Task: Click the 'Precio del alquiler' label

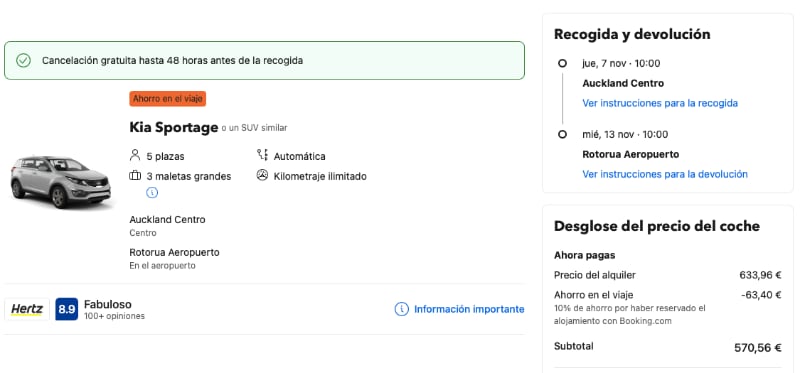Action: [595, 276]
